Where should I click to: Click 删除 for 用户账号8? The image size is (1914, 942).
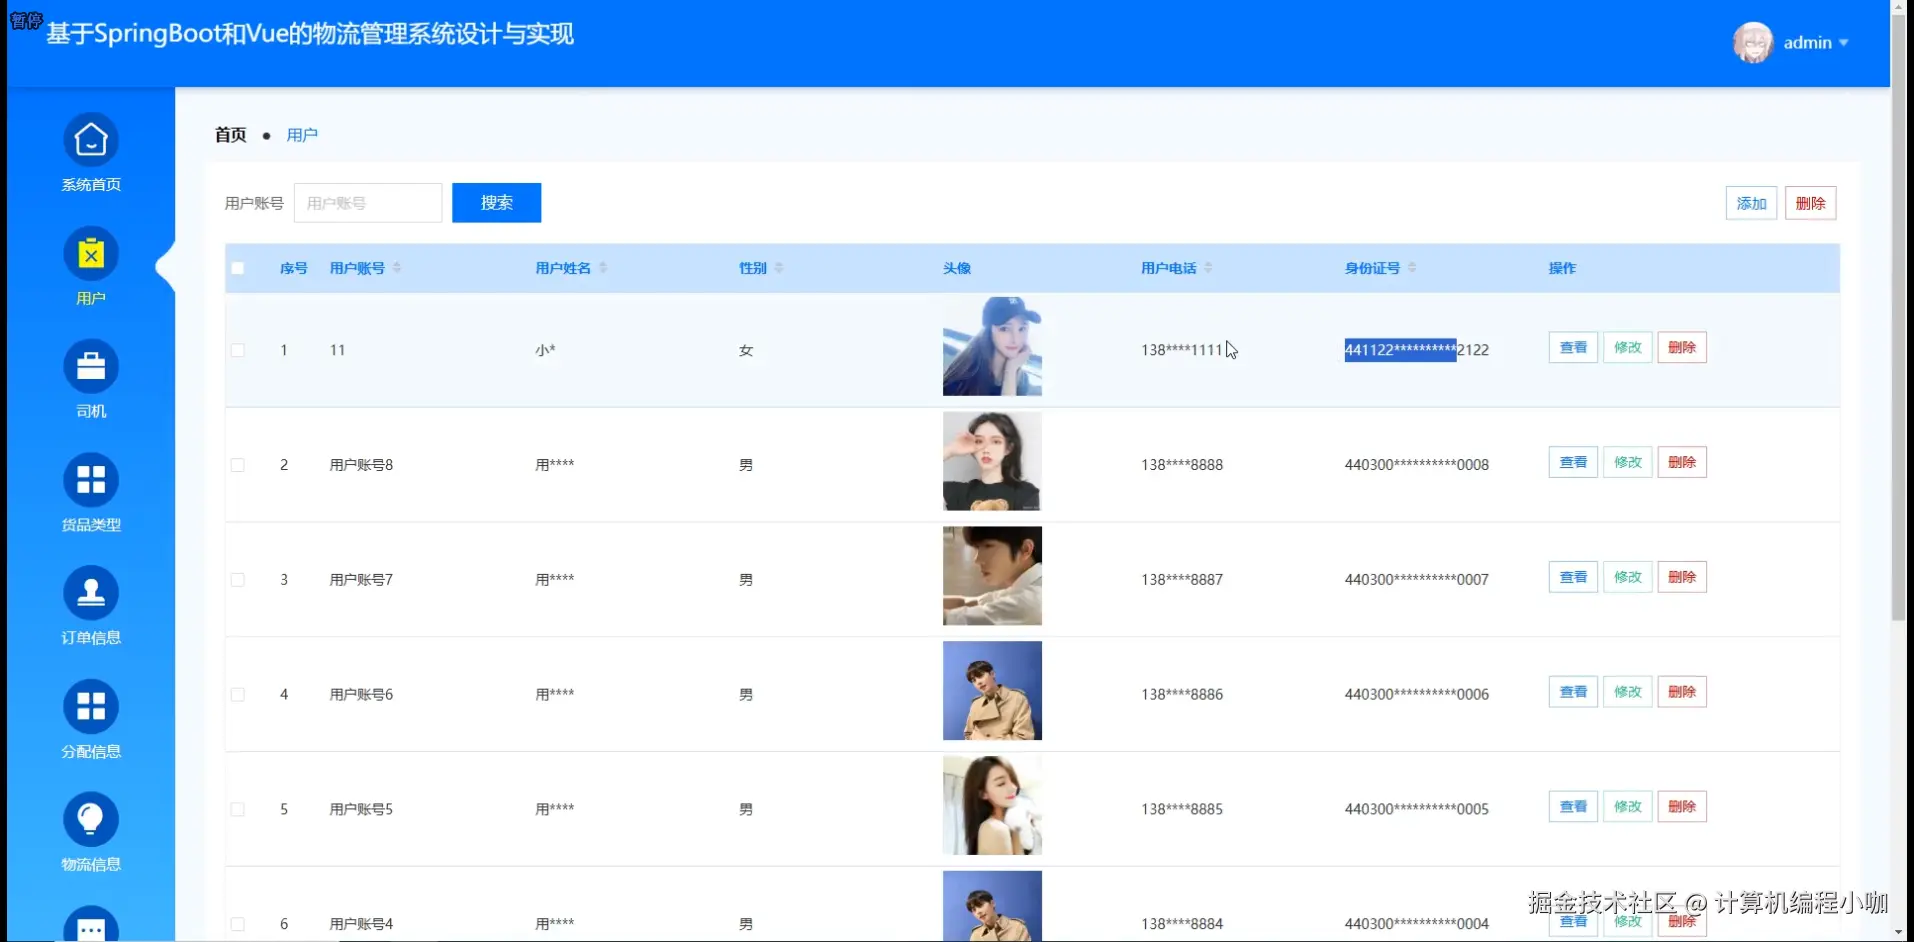[1682, 463]
